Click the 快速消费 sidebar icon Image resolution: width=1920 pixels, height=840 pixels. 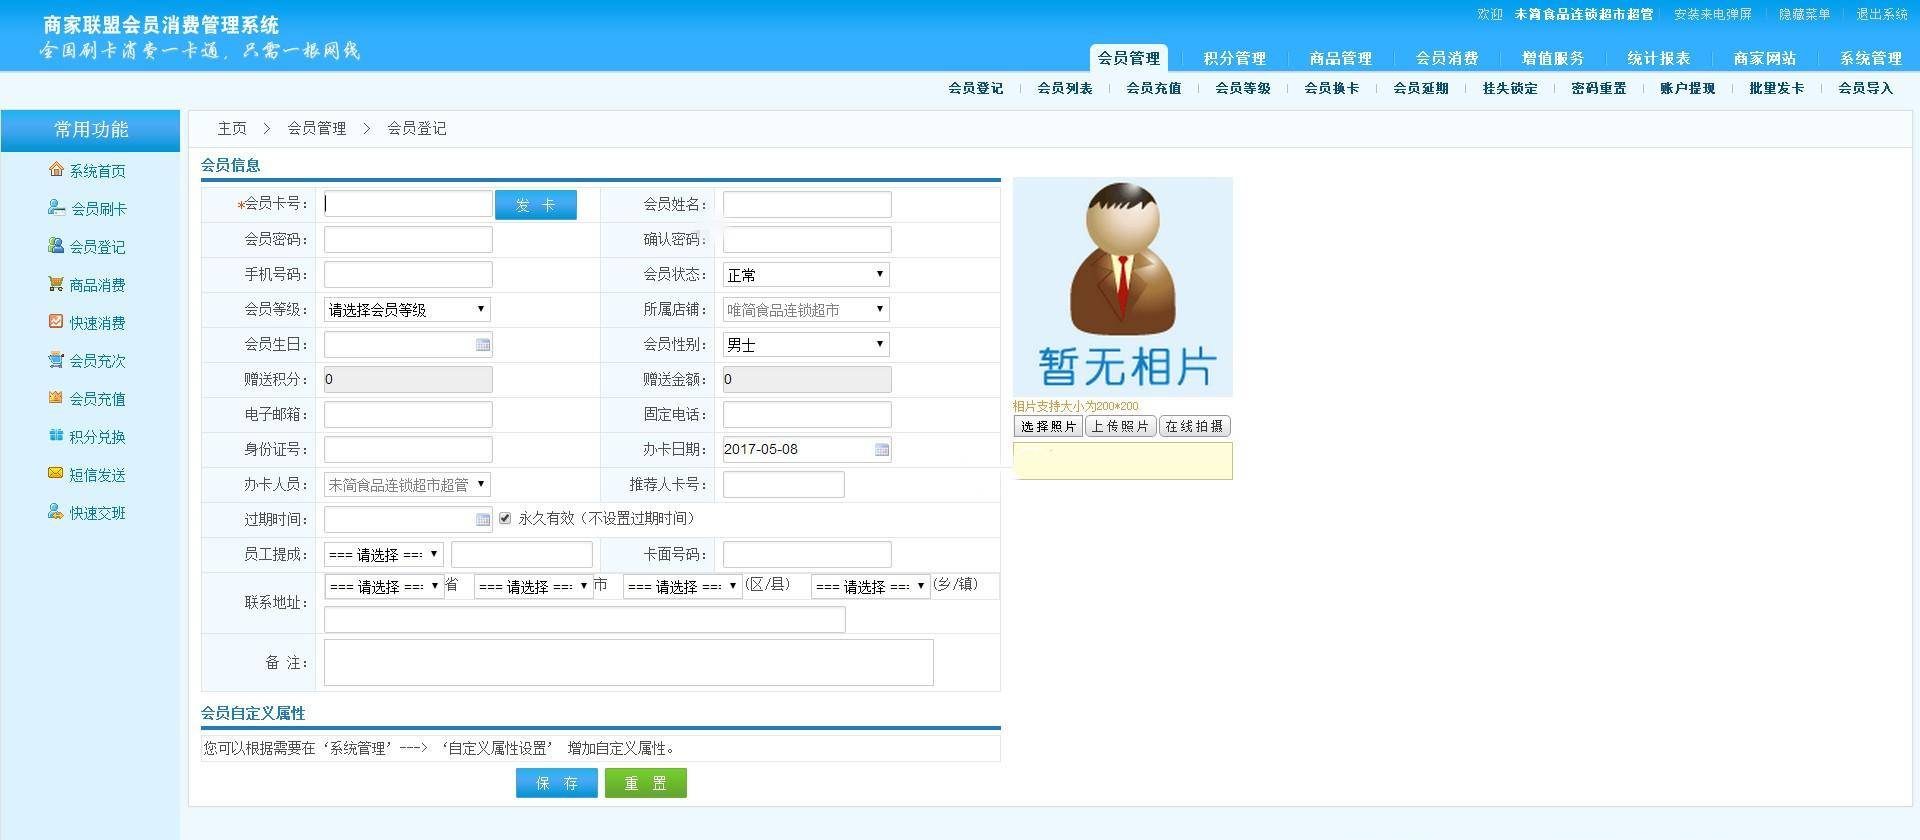point(56,322)
